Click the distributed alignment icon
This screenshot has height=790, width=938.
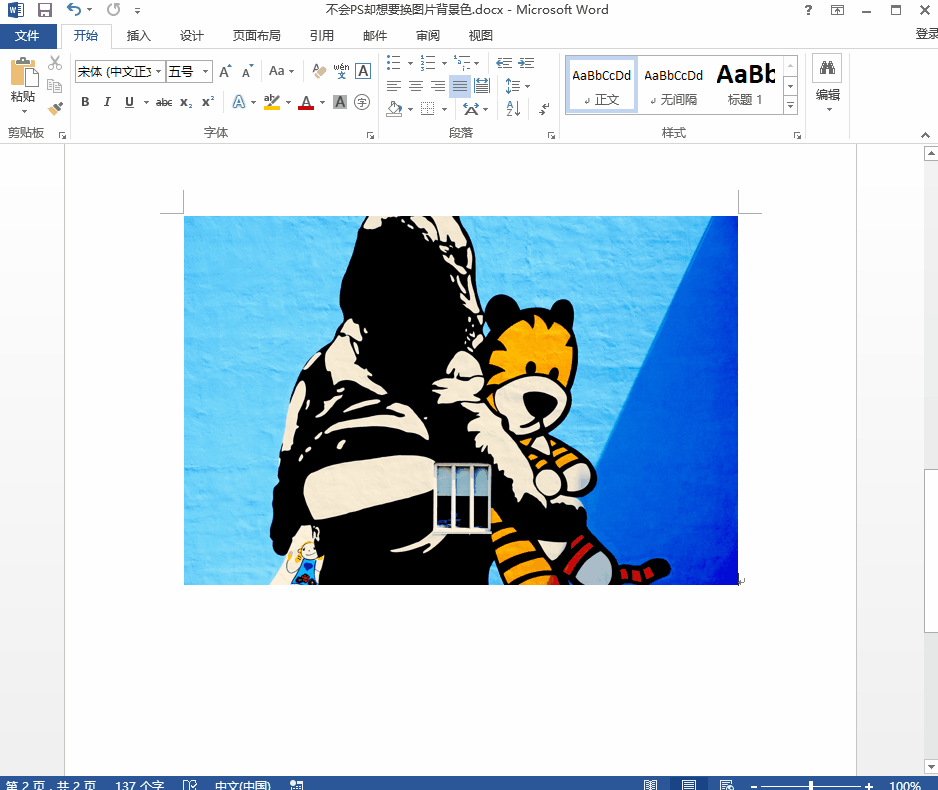pyautogui.click(x=482, y=86)
